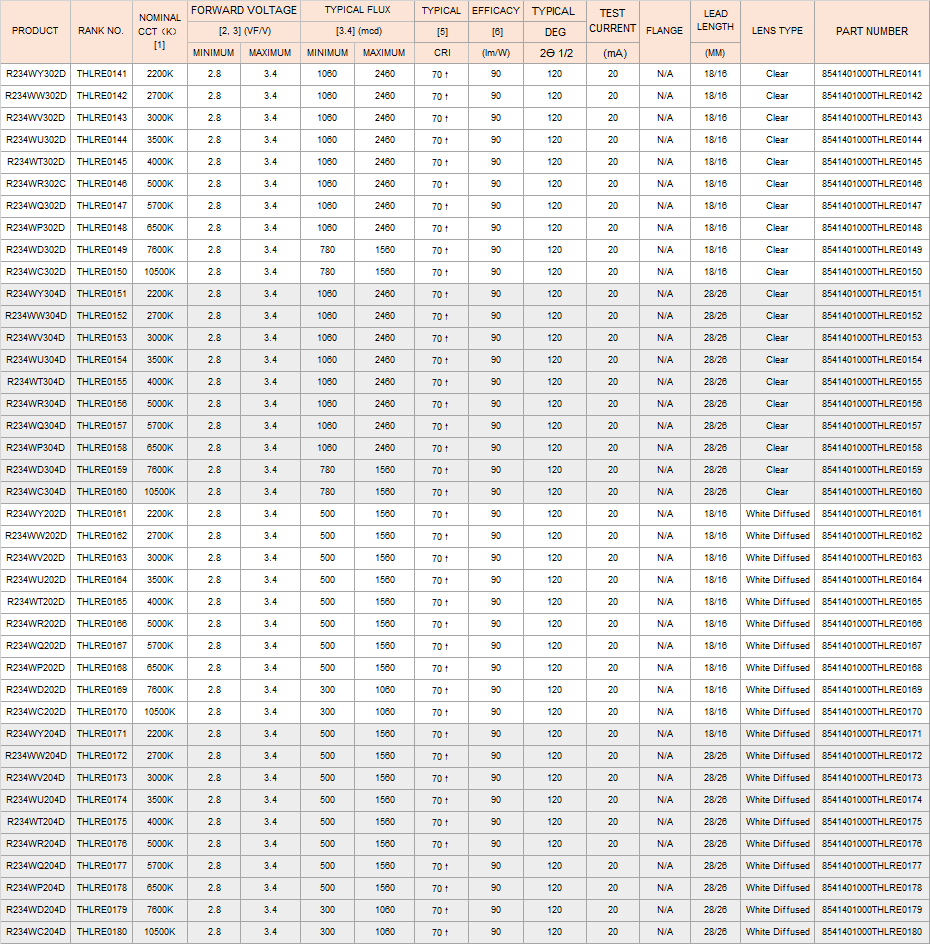This screenshot has width=930, height=944.
Task: Click part number 8541401000THLRE0168
Action: (872, 667)
